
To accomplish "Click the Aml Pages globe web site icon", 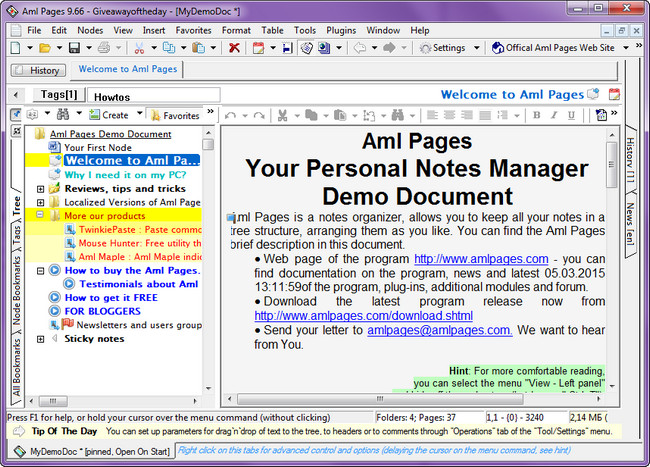I will [x=497, y=48].
